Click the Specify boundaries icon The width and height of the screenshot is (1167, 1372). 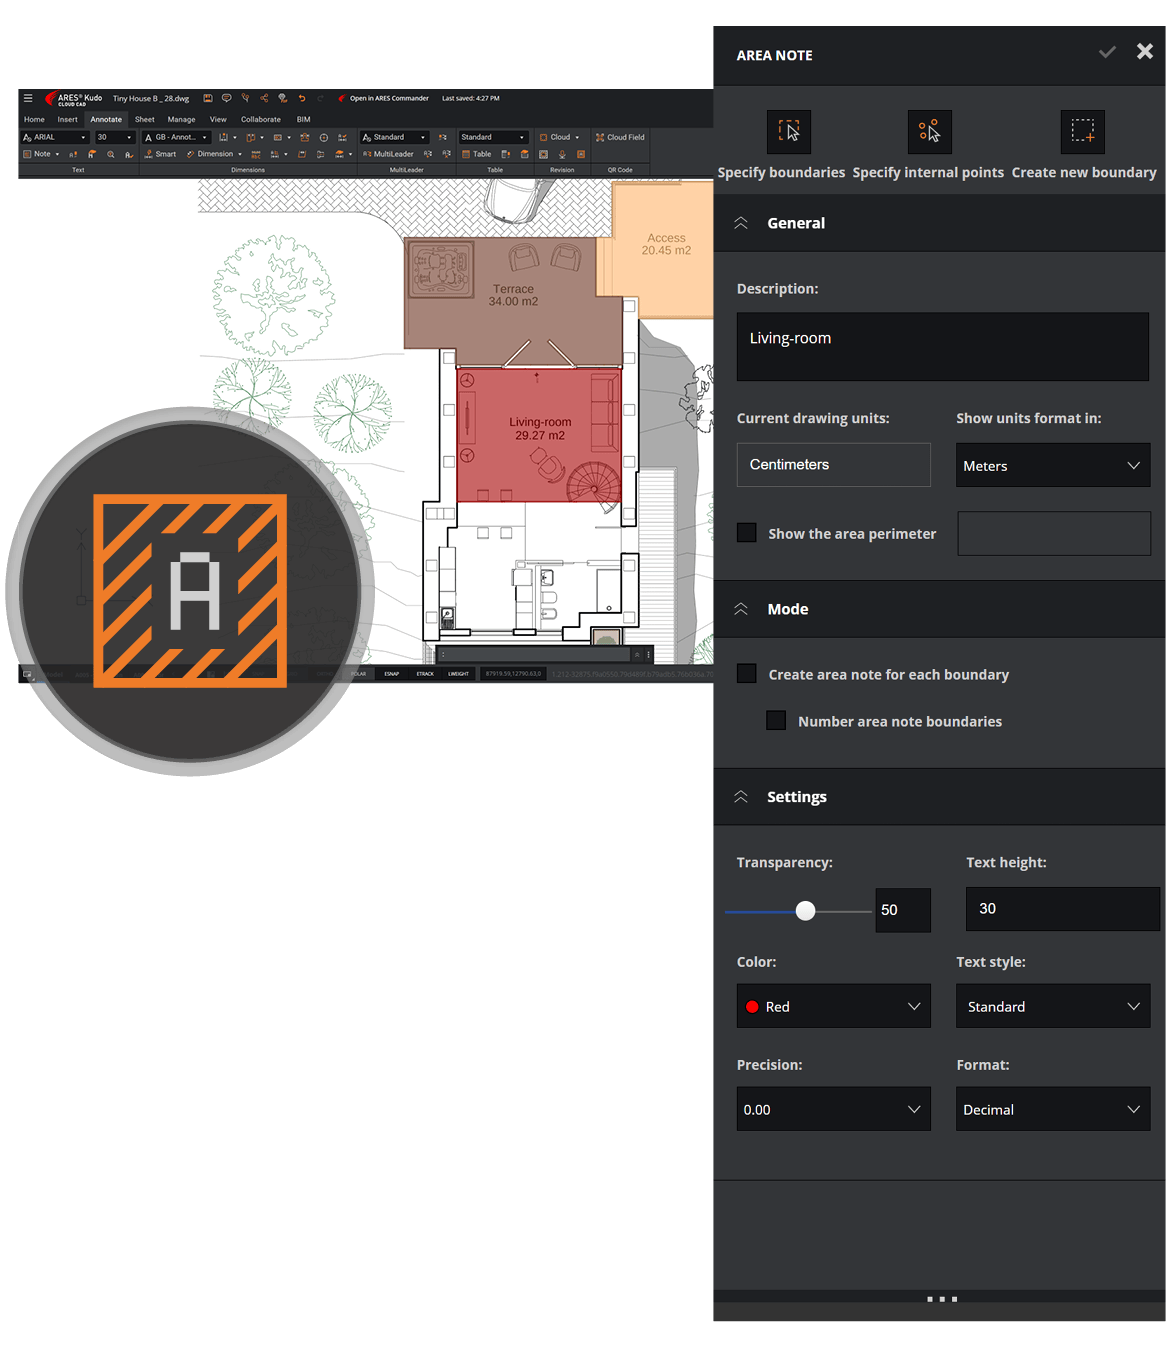pyautogui.click(x=788, y=132)
